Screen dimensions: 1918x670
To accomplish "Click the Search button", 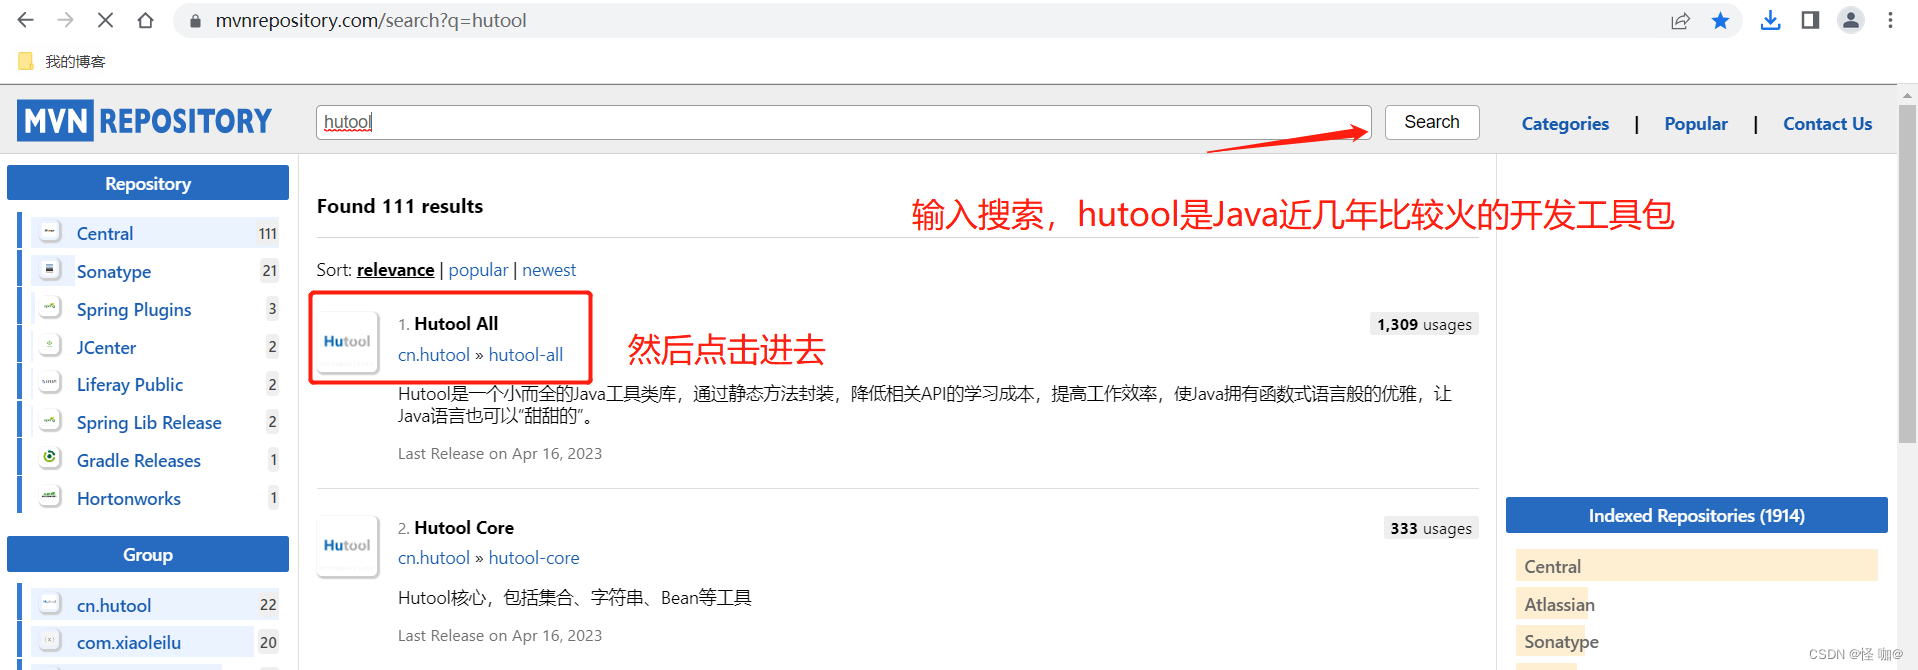I will click(1432, 122).
